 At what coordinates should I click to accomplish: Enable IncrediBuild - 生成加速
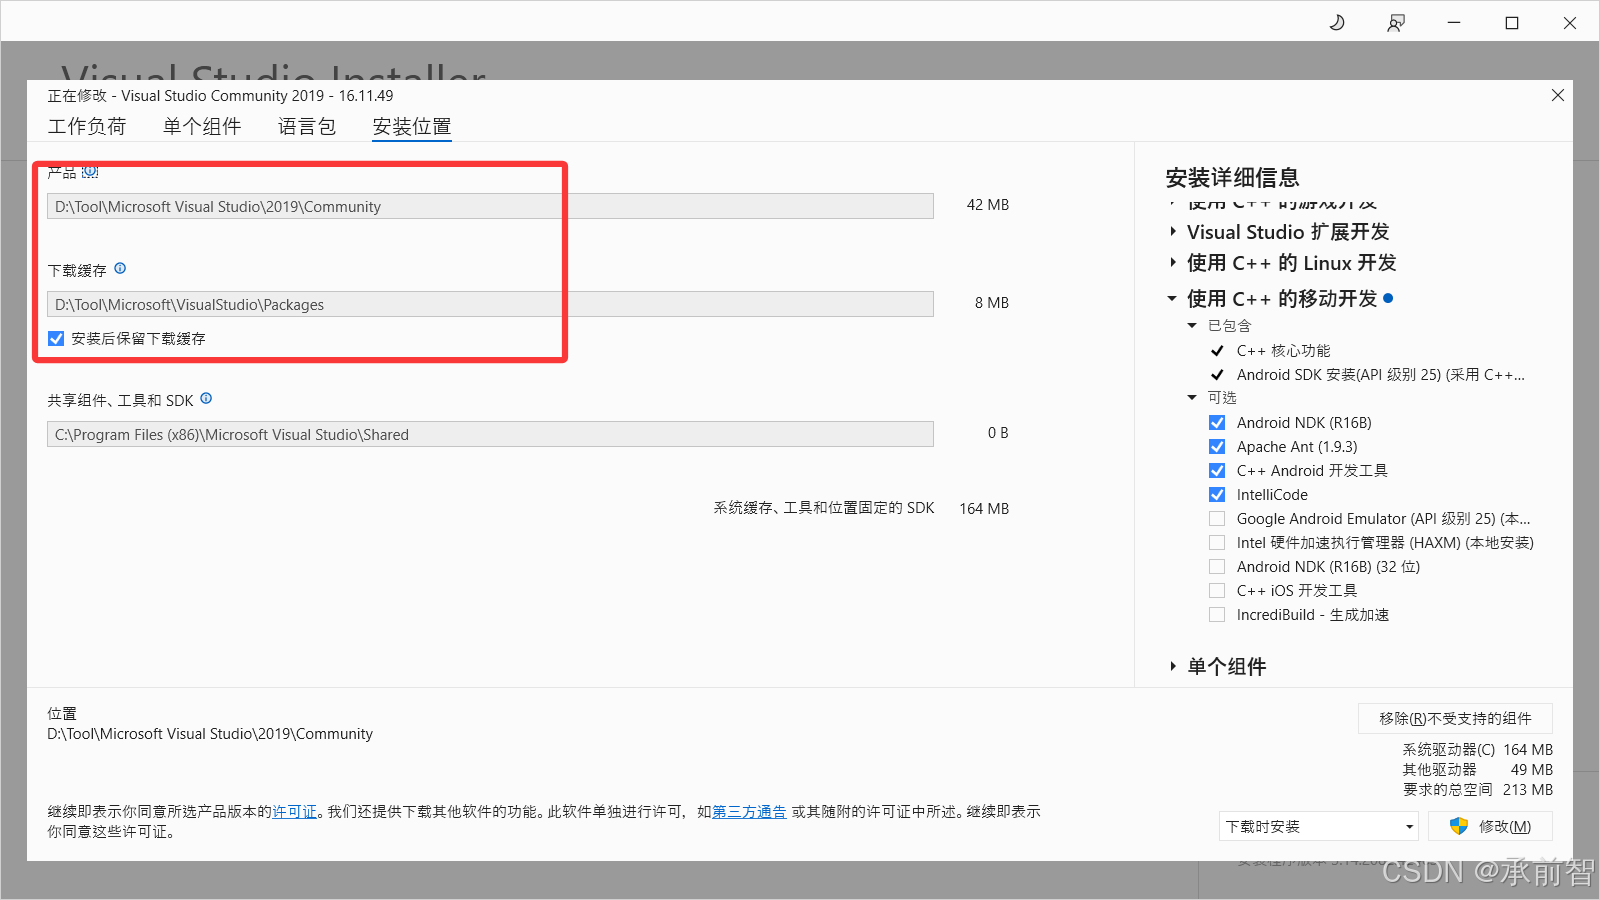[x=1217, y=614]
